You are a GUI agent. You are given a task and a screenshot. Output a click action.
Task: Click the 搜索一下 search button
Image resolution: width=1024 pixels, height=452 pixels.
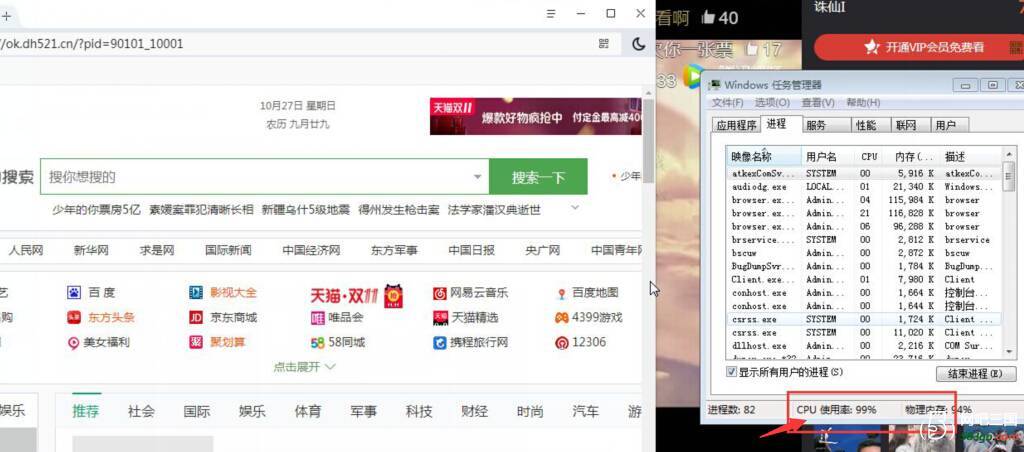tap(538, 176)
